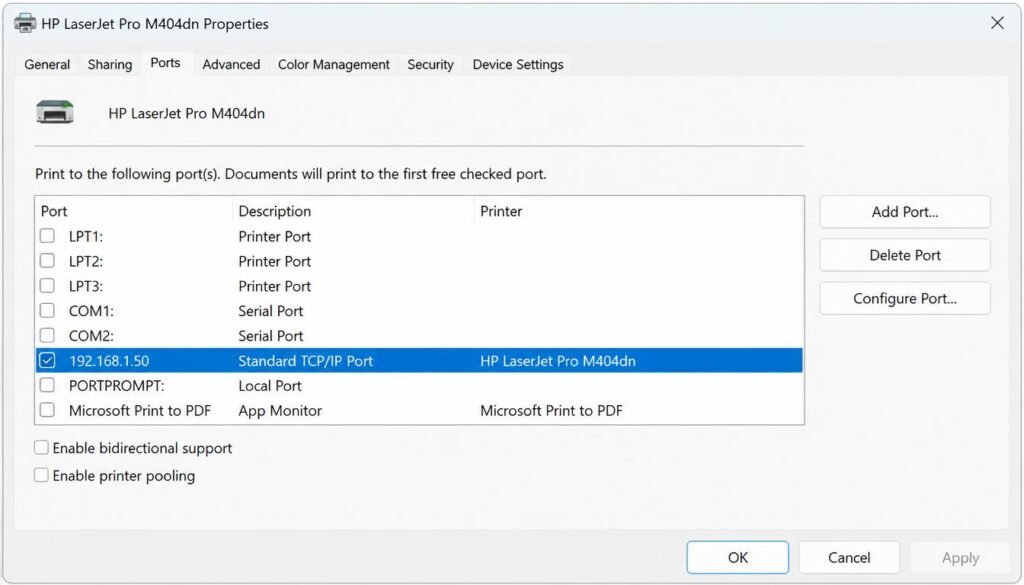Open the Color Management tab
The image size is (1024, 585).
point(334,64)
